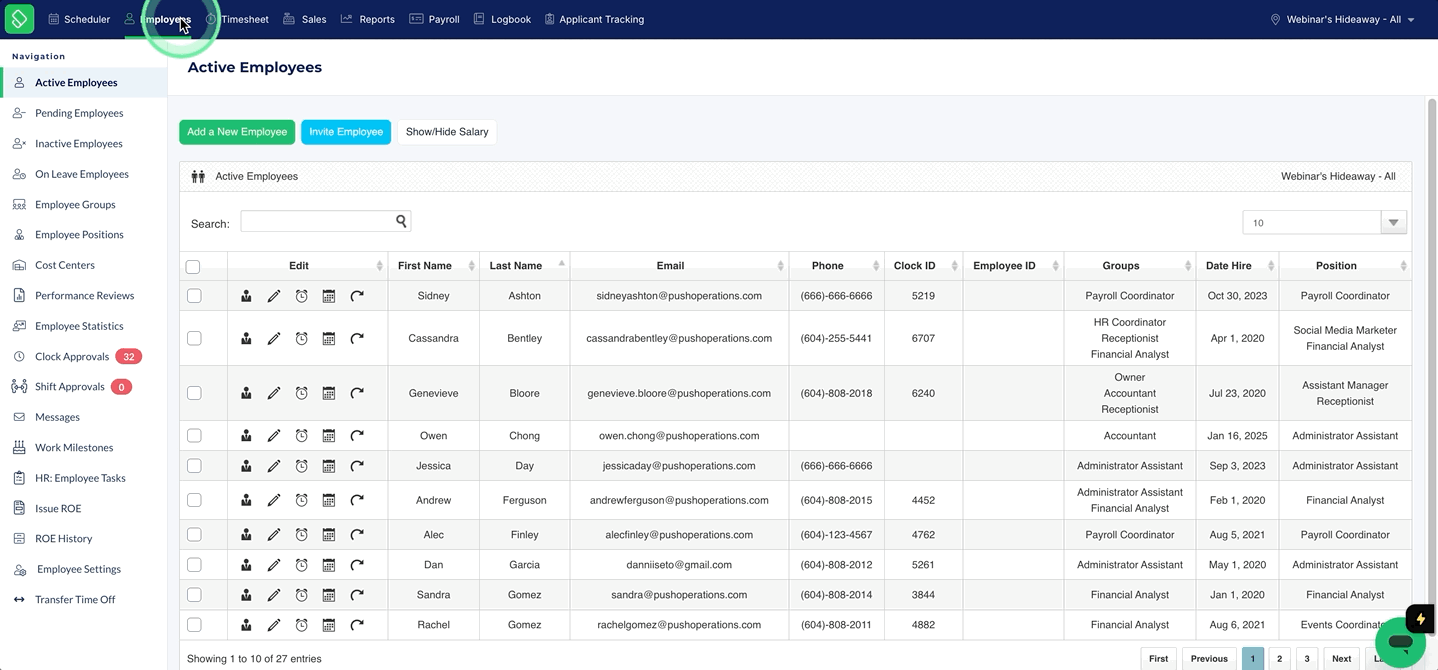Screen dimensions: 1438x670
Task: Click the curved arrow icon for Genevieve Bloore
Action: [x=357, y=394]
